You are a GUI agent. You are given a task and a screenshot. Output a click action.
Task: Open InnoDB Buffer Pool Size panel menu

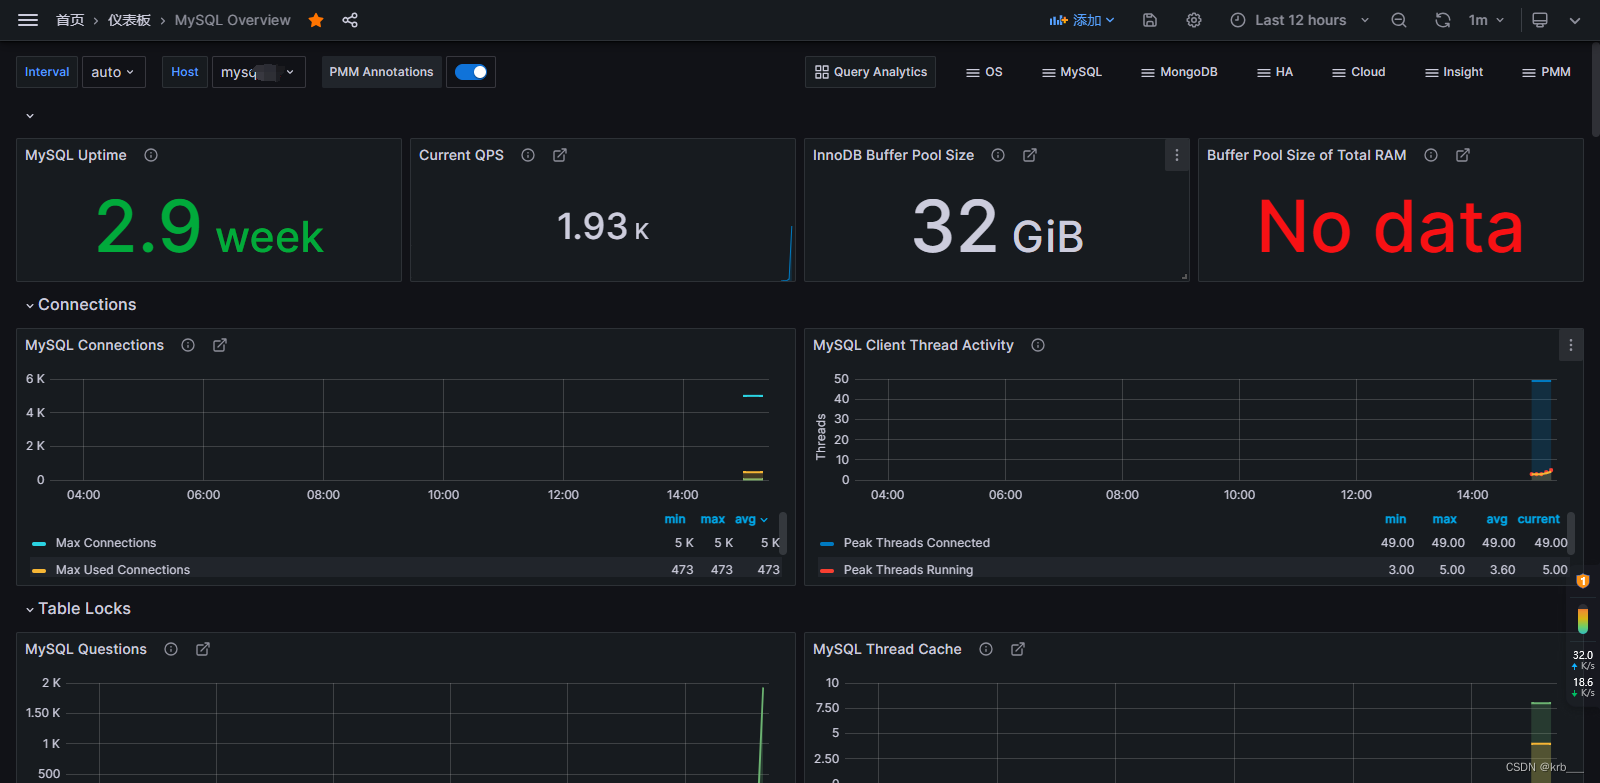pyautogui.click(x=1177, y=155)
